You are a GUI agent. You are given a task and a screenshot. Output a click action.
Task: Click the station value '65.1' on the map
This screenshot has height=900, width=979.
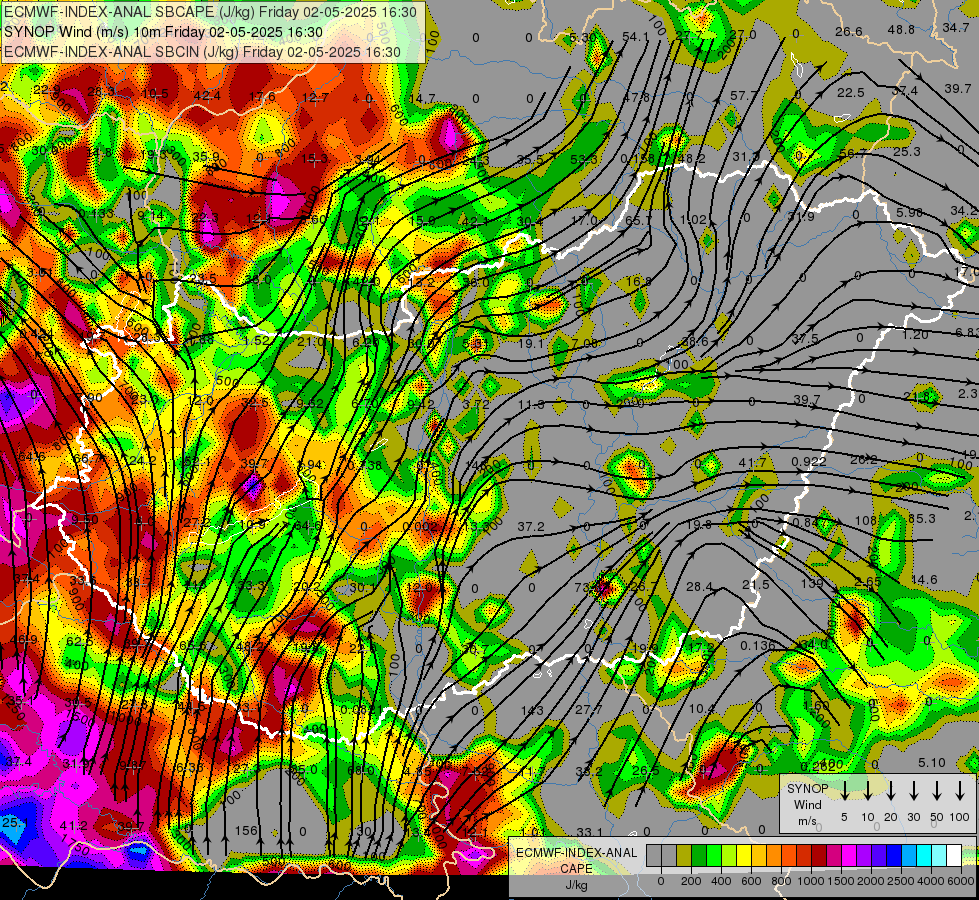(637, 220)
